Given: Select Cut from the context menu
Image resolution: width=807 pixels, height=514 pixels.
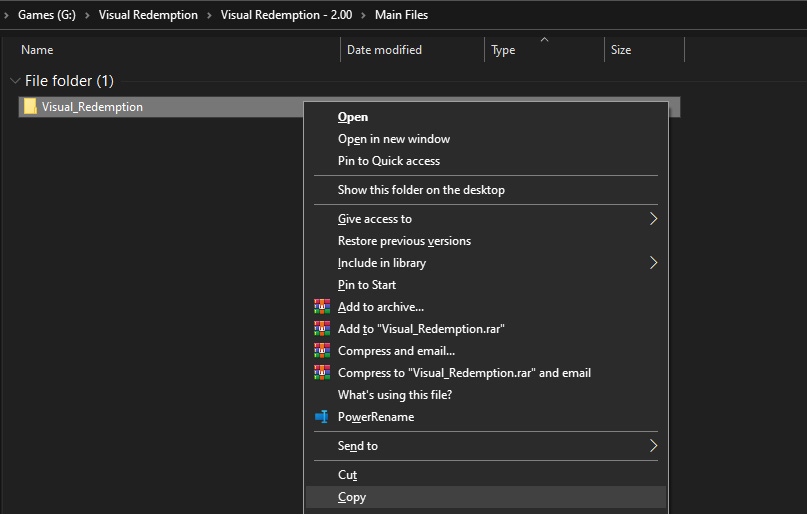Looking at the screenshot, I should click(x=347, y=475).
